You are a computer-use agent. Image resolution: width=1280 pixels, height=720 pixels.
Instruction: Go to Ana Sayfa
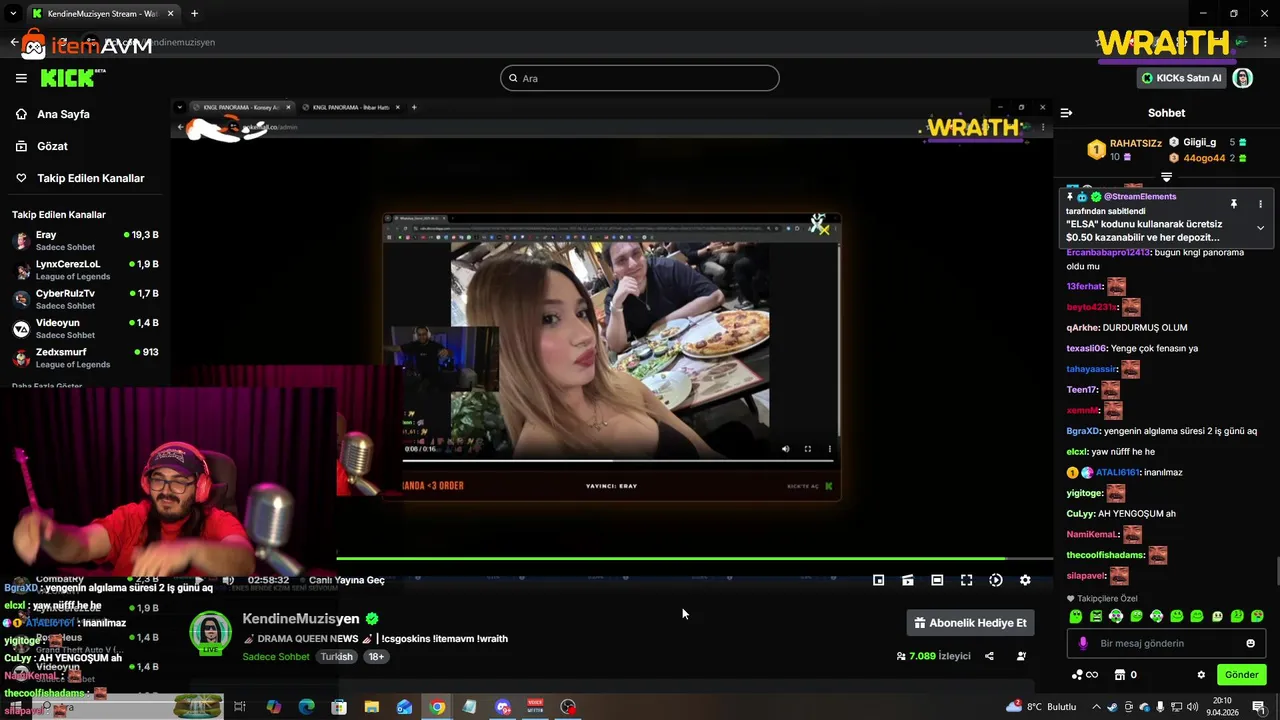click(63, 114)
